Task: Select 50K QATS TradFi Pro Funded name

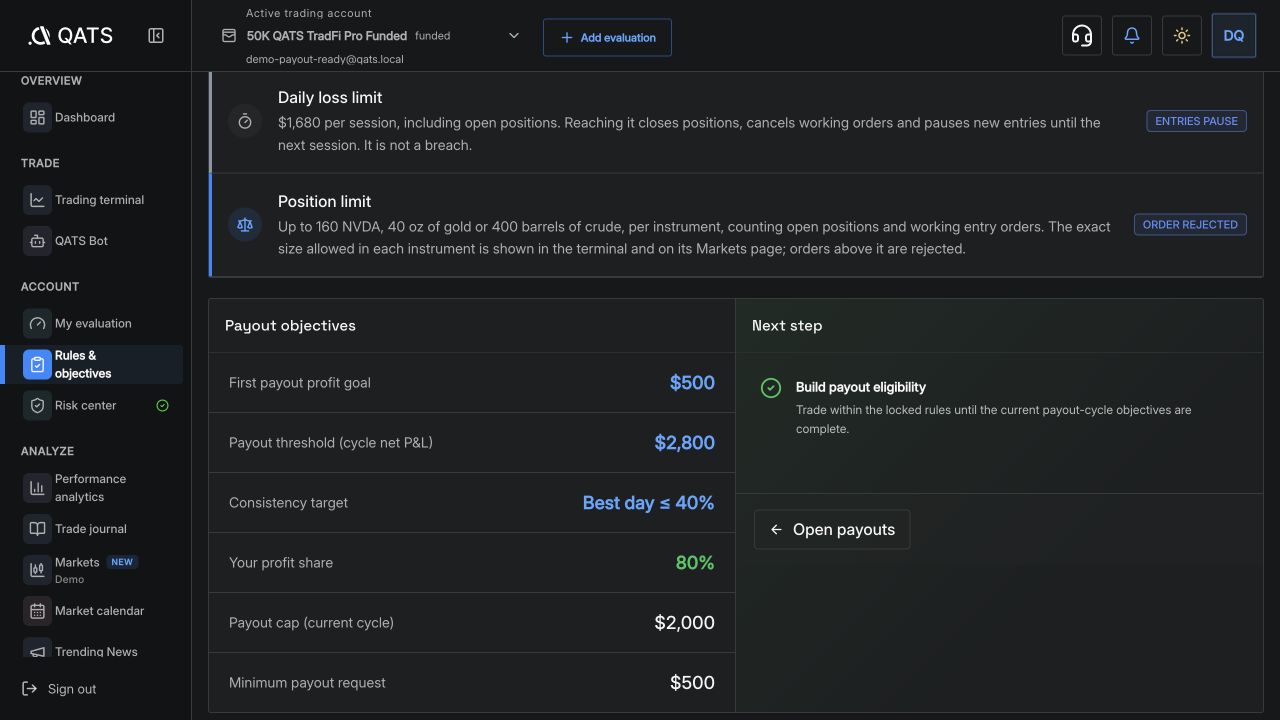Action: pos(327,36)
